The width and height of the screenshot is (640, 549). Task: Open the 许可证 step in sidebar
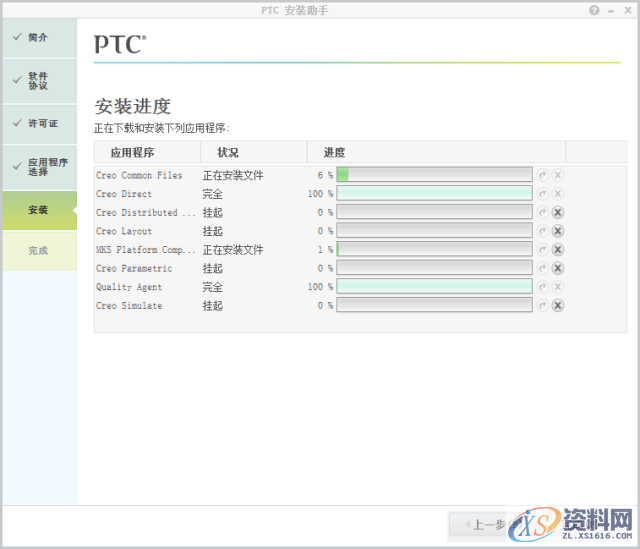click(x=40, y=124)
